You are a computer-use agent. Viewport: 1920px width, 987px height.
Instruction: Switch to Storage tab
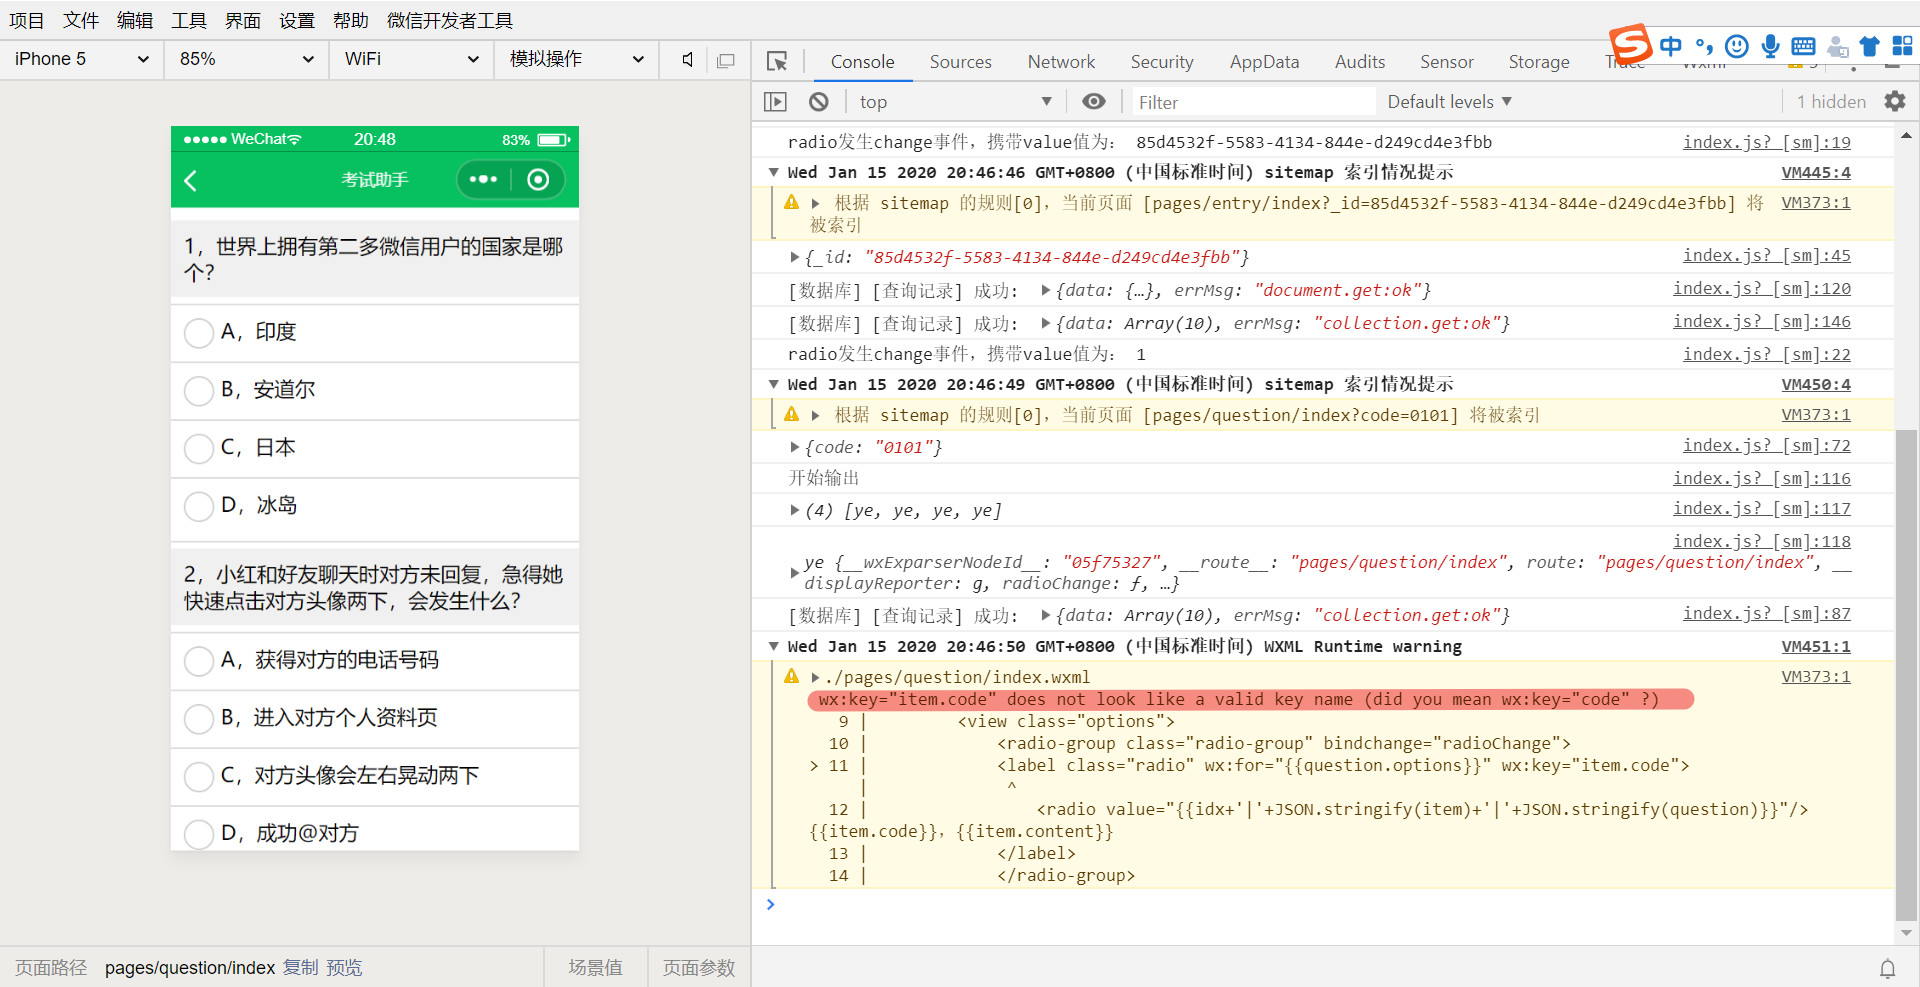[x=1539, y=62]
